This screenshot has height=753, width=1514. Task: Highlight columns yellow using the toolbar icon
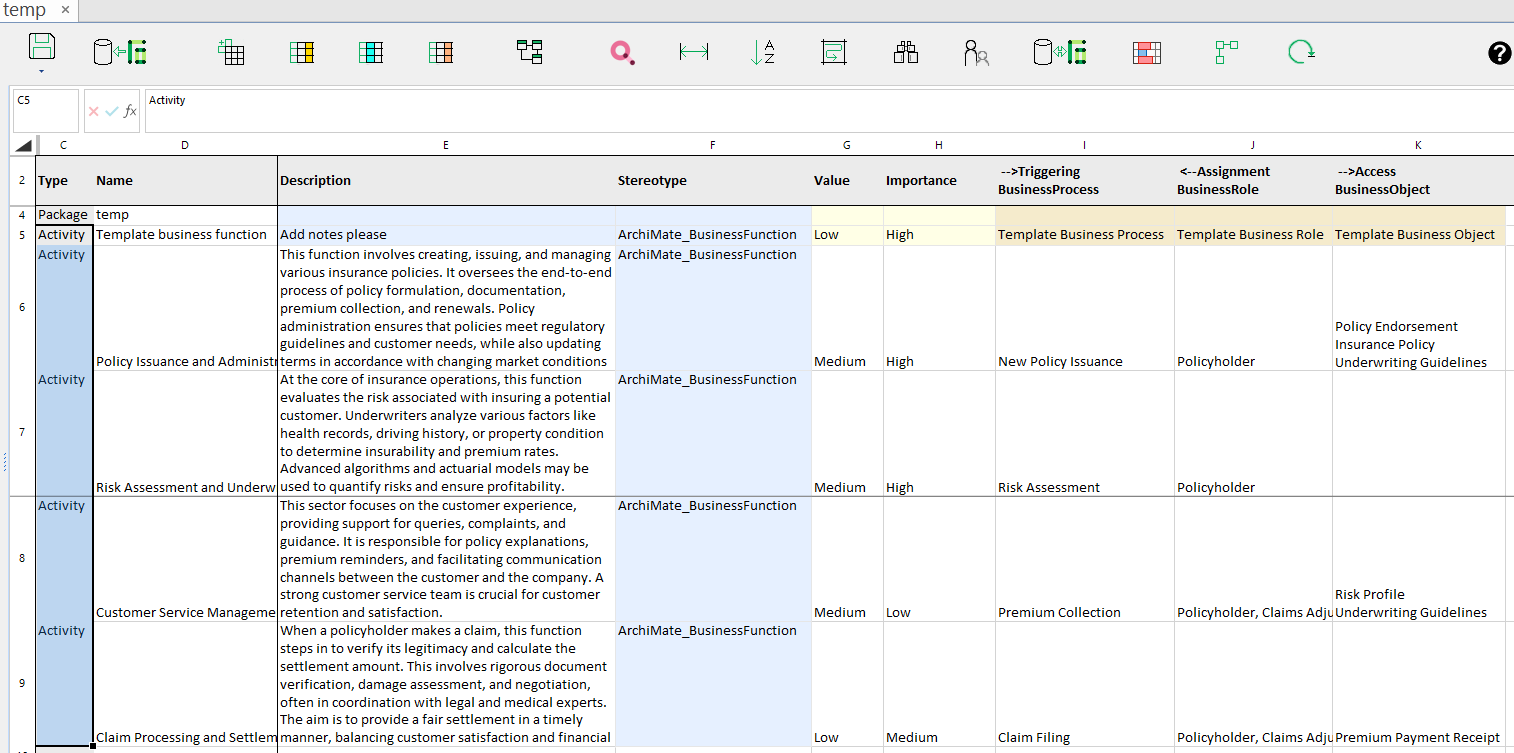(302, 52)
